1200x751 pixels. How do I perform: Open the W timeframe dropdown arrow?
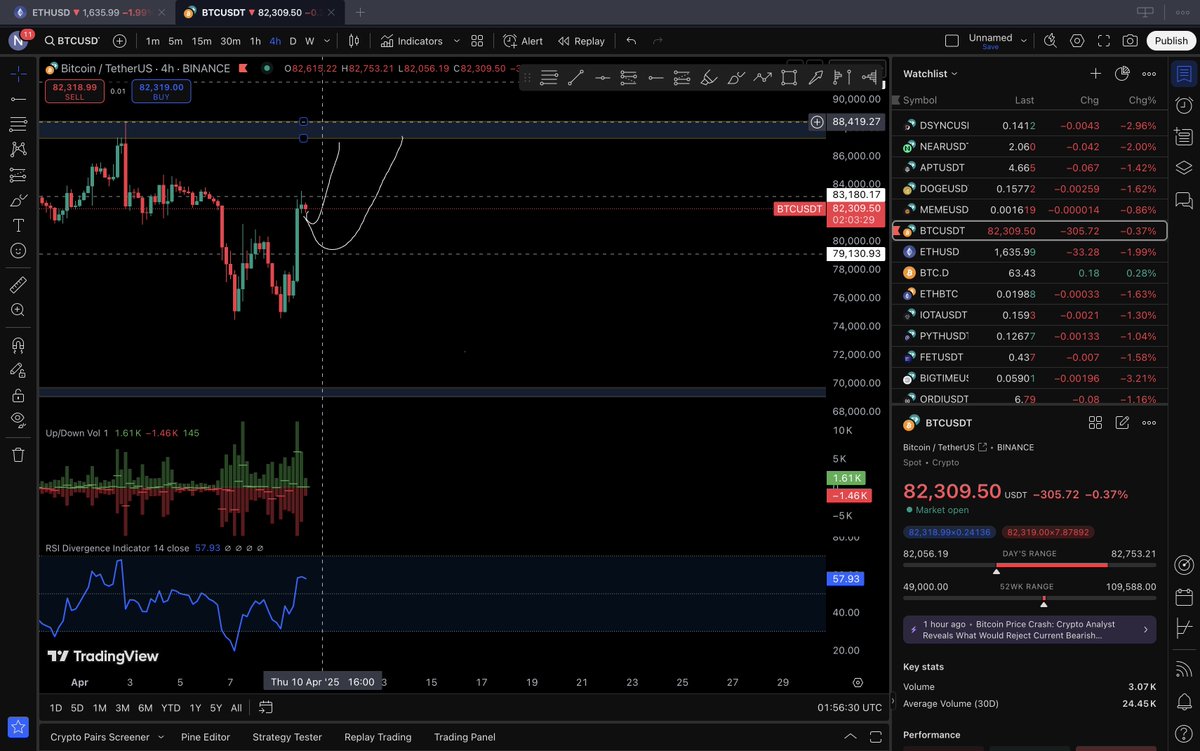pyautogui.click(x=327, y=41)
